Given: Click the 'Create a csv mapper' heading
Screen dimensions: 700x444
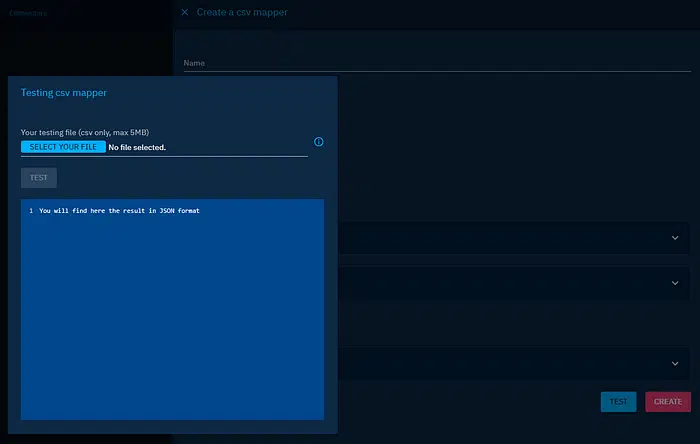Looking at the screenshot, I should pos(241,12).
